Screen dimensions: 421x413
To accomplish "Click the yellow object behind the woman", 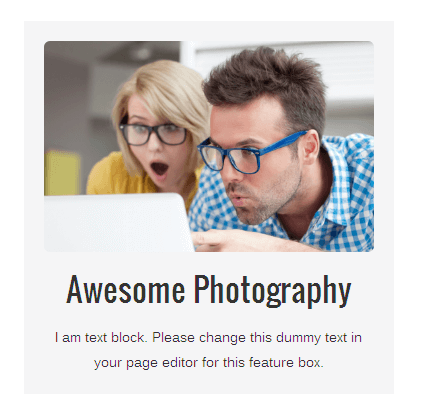I will click(62, 173).
